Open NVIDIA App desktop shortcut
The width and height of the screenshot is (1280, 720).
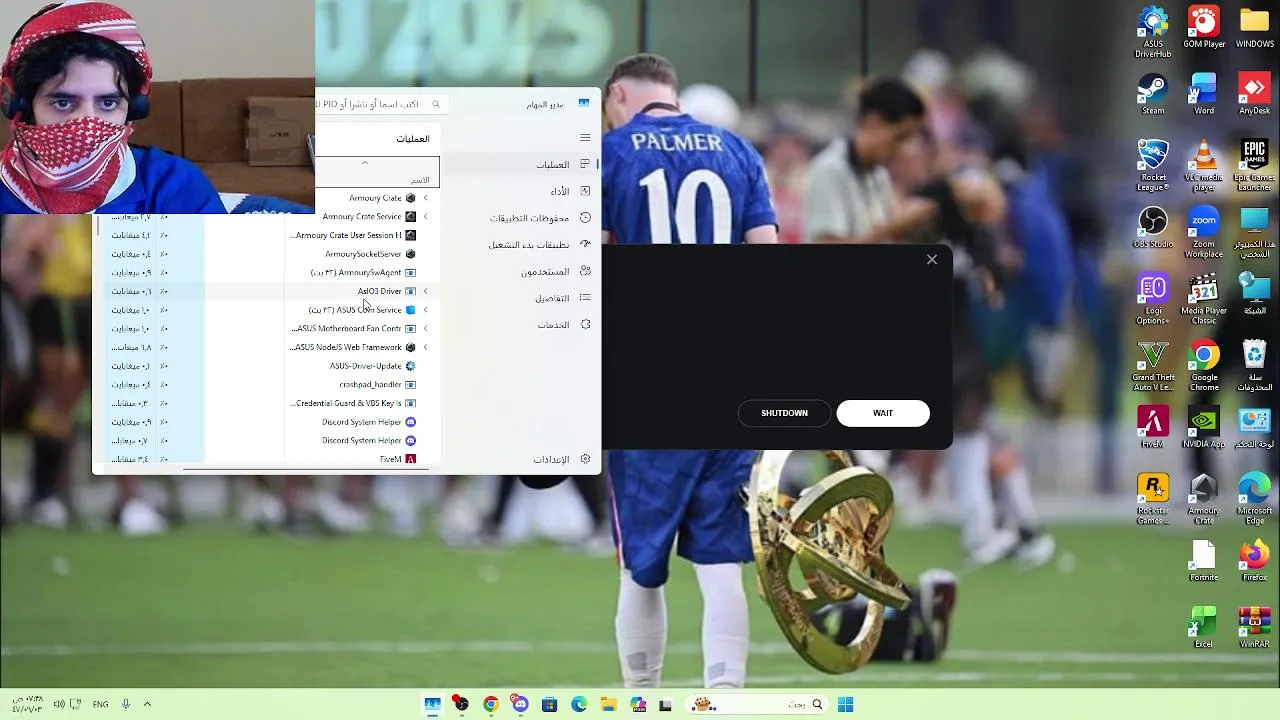(x=1204, y=428)
